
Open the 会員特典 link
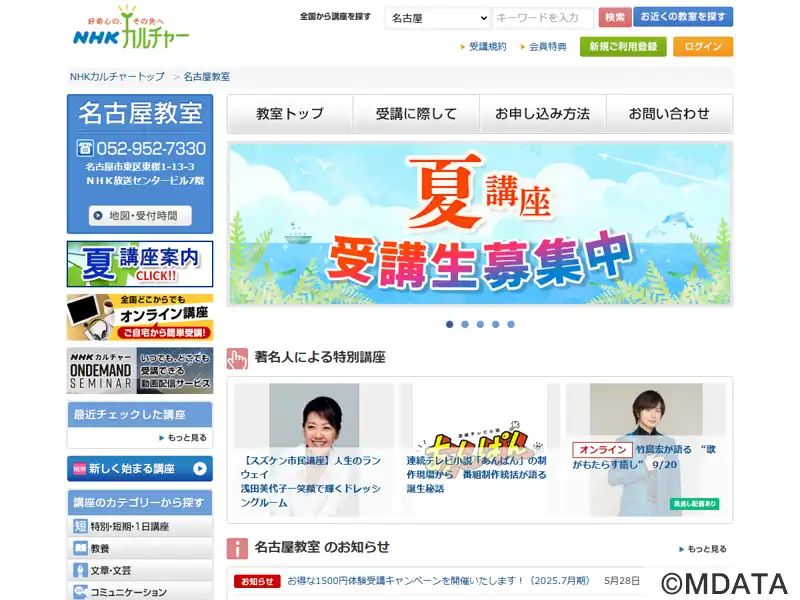(x=547, y=47)
